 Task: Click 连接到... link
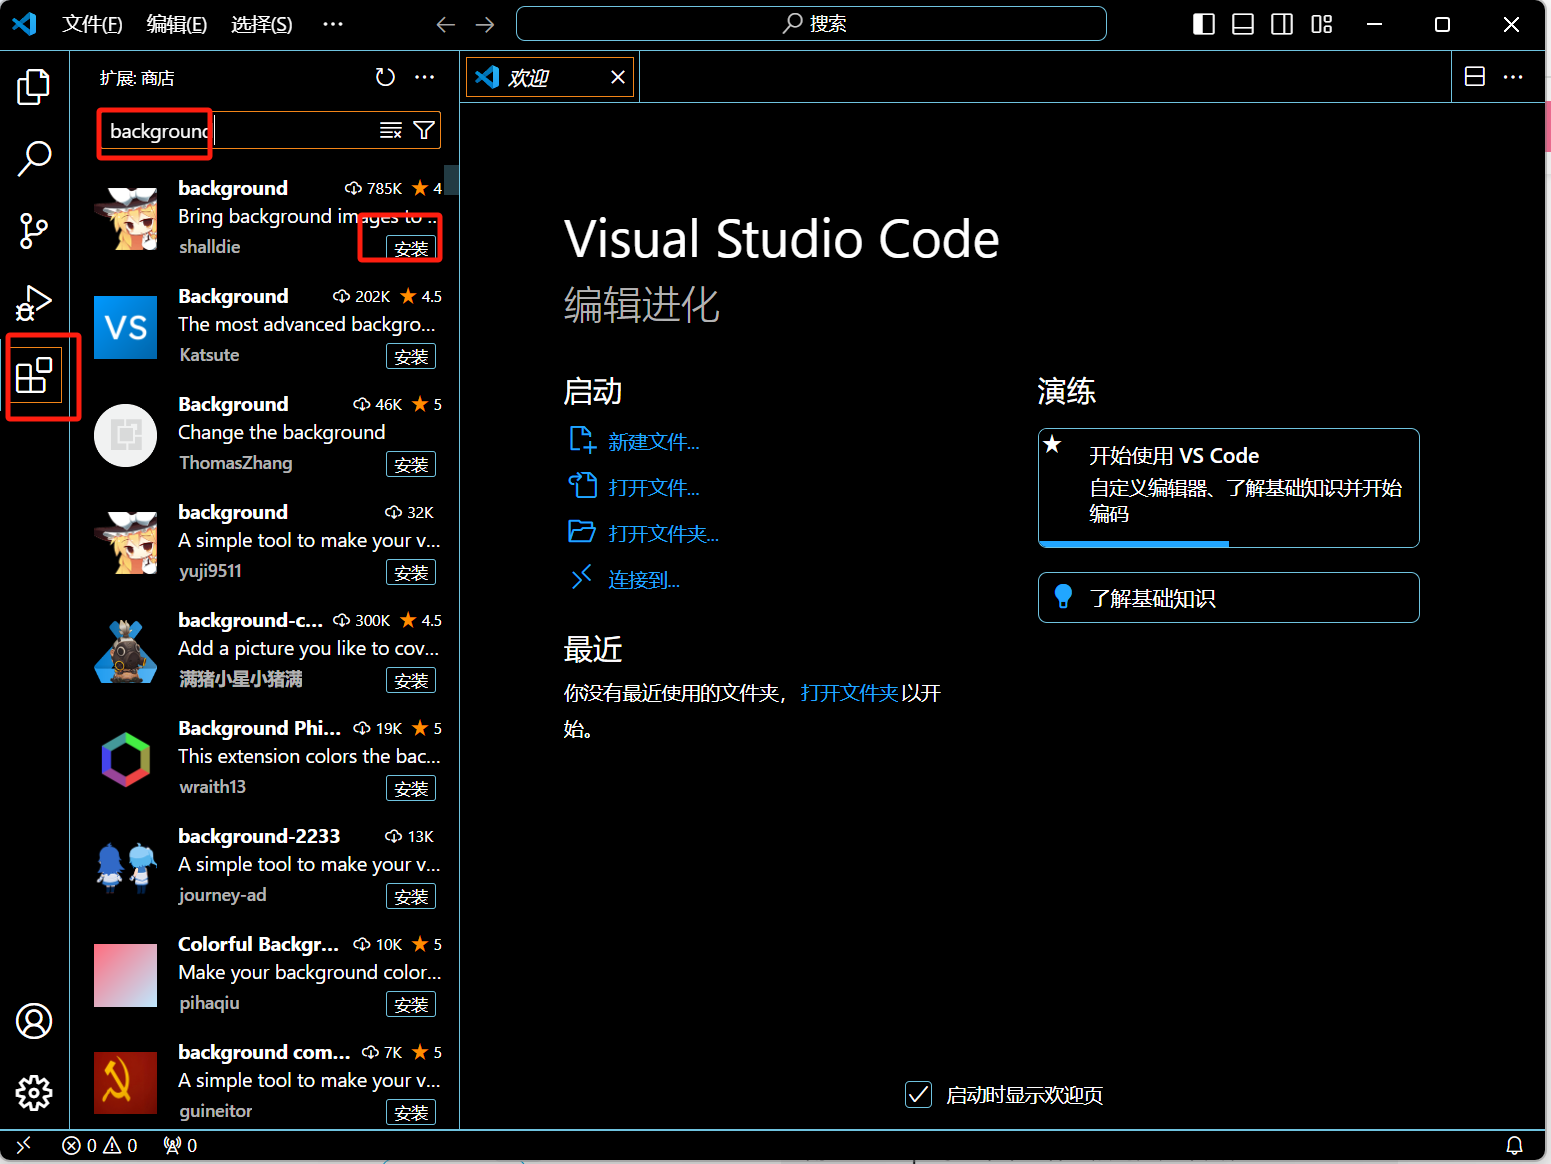click(x=644, y=580)
